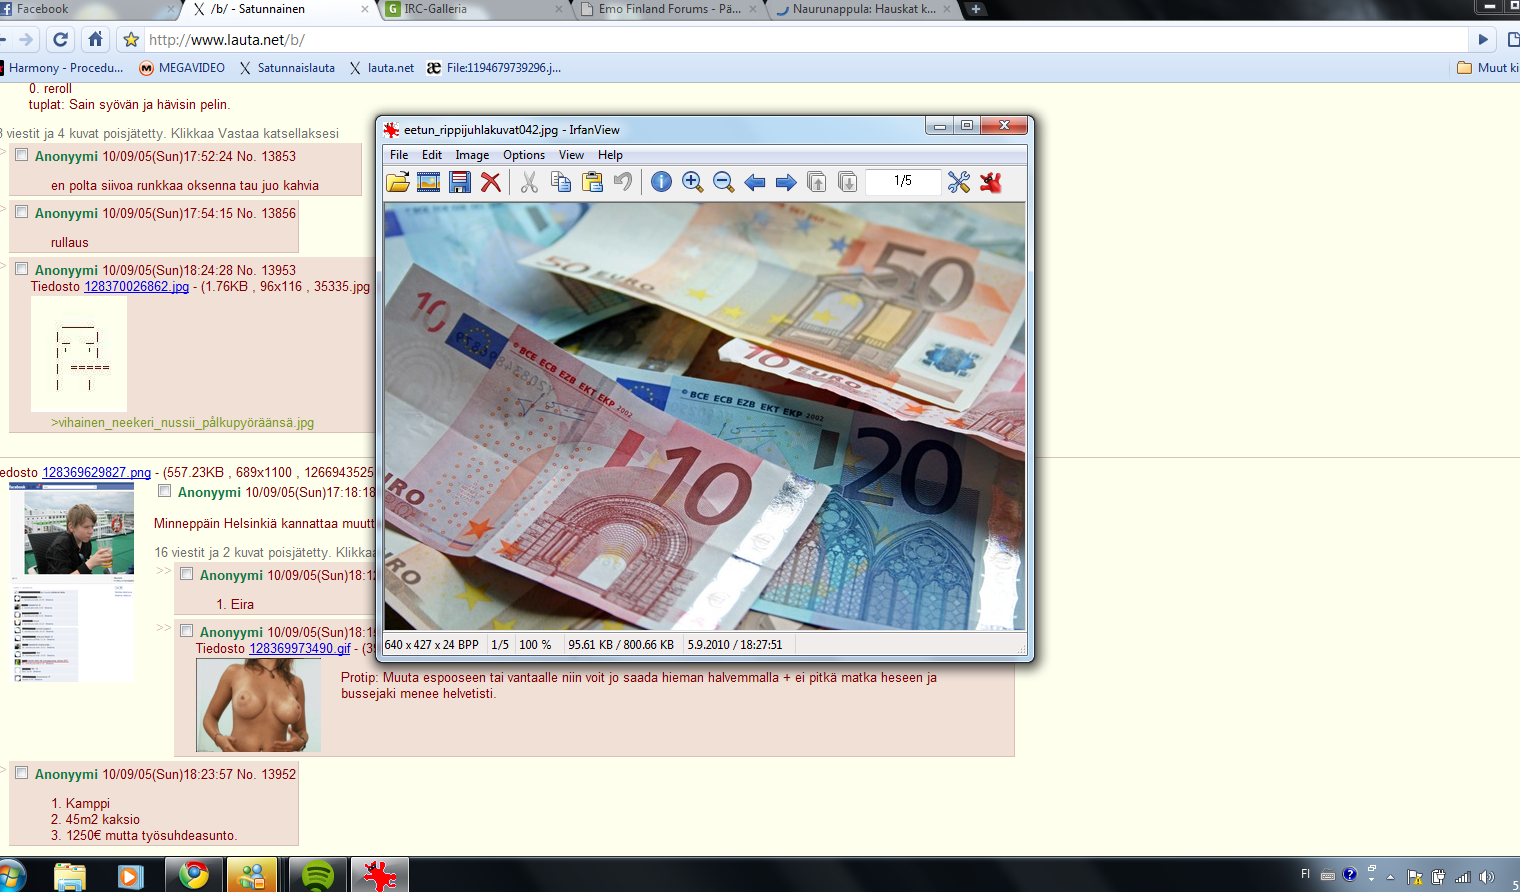Open the Facebook screenshot thumbnail in the thread
Image resolution: width=1520 pixels, height=892 pixels.
click(x=72, y=582)
